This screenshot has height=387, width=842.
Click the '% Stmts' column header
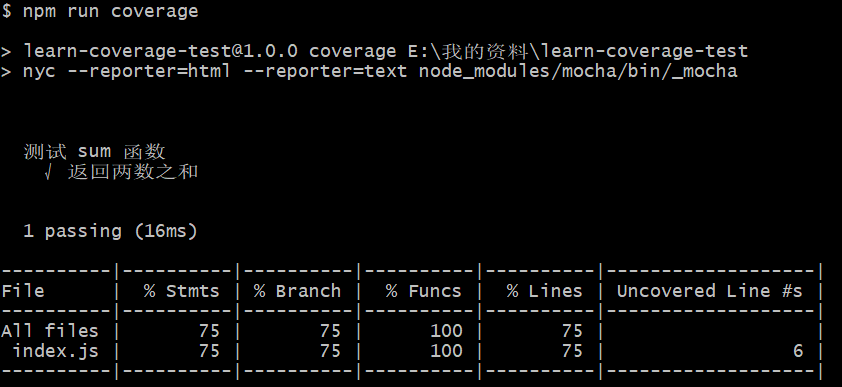[x=182, y=291]
